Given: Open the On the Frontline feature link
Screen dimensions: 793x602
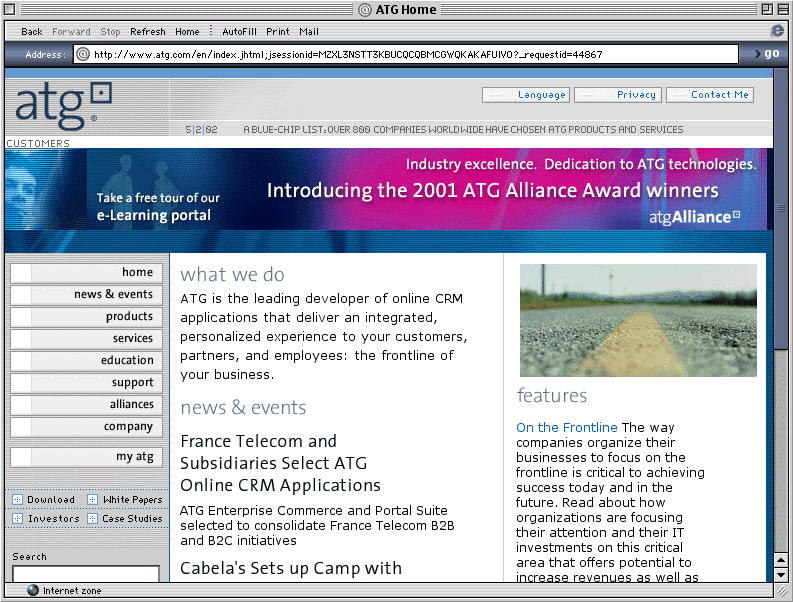Looking at the screenshot, I should [566, 427].
